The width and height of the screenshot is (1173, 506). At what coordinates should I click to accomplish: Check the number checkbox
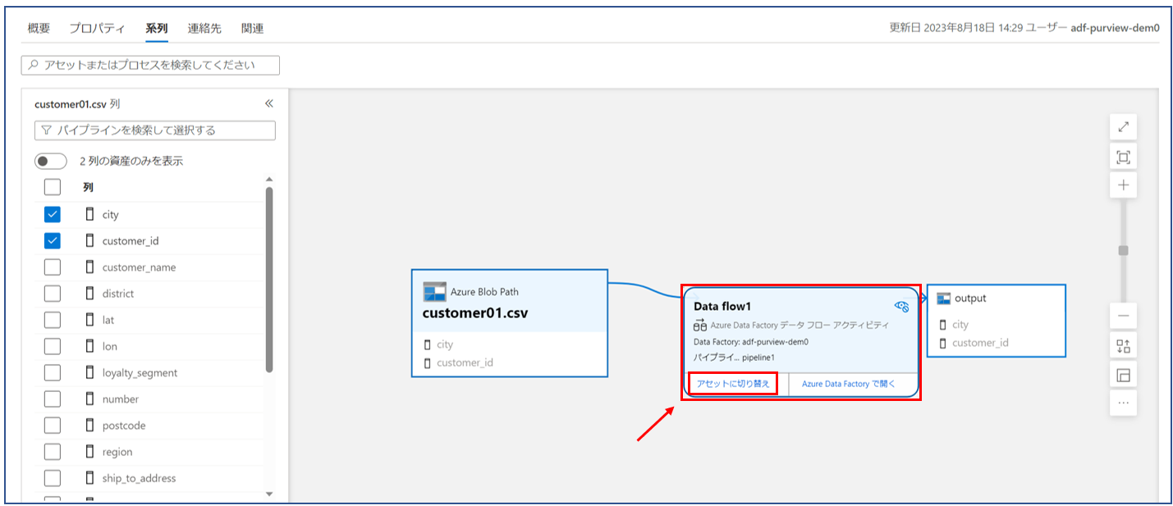(52, 399)
